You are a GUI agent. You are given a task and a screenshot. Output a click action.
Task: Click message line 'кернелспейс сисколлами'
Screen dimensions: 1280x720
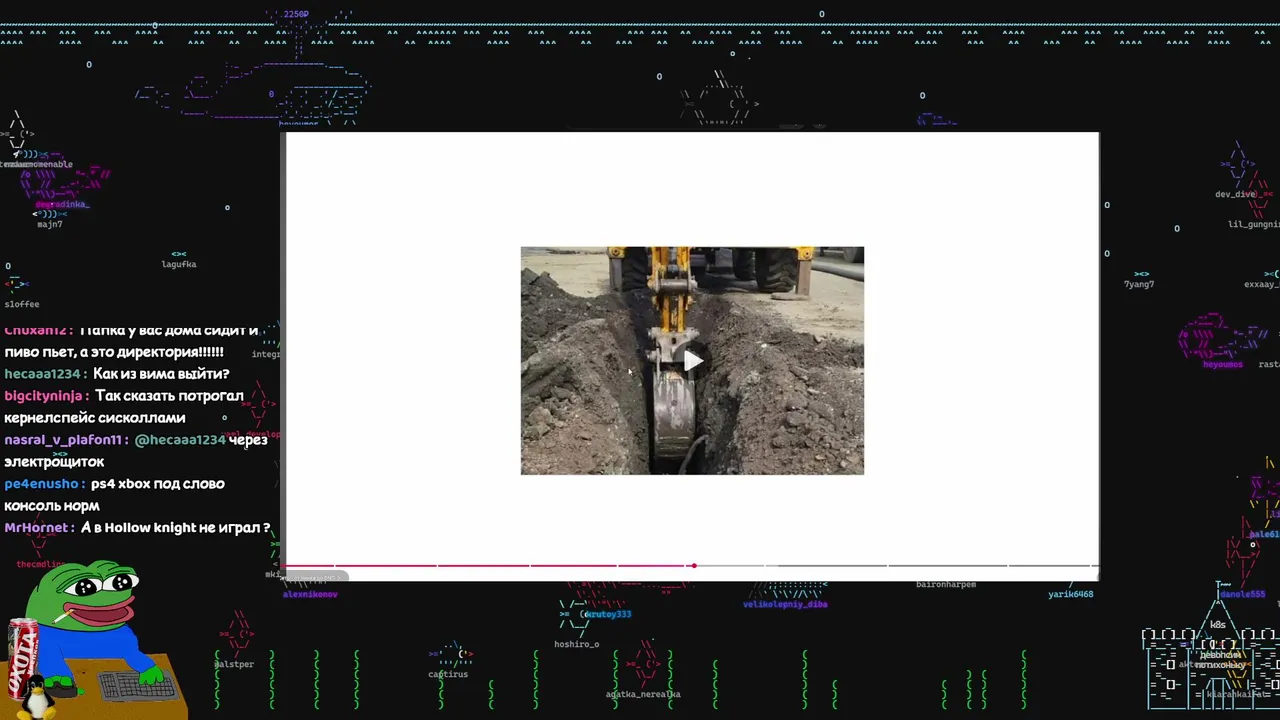click(95, 418)
